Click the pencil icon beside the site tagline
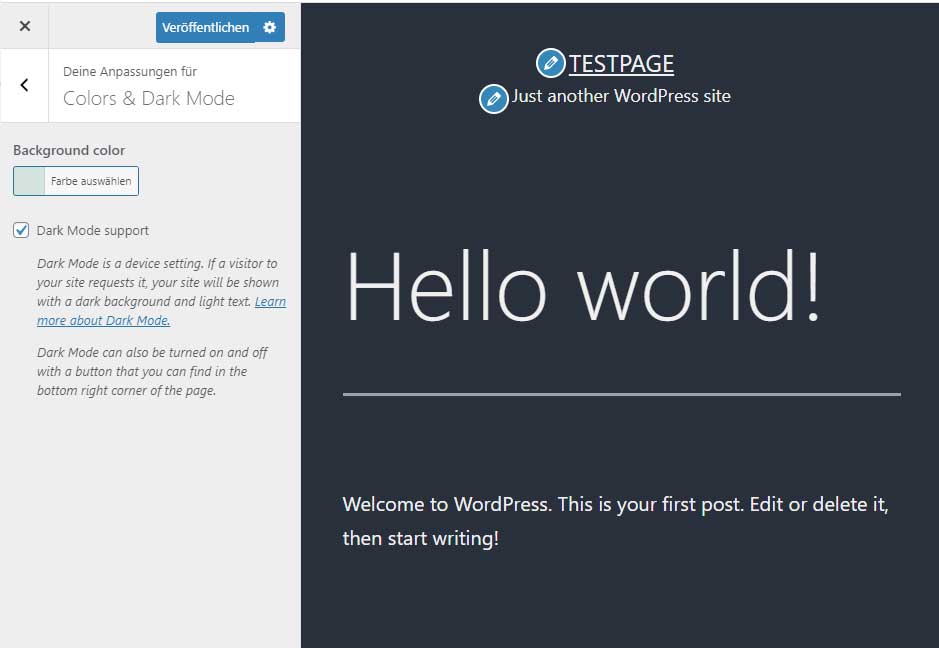The width and height of the screenshot is (939, 648). [x=493, y=98]
